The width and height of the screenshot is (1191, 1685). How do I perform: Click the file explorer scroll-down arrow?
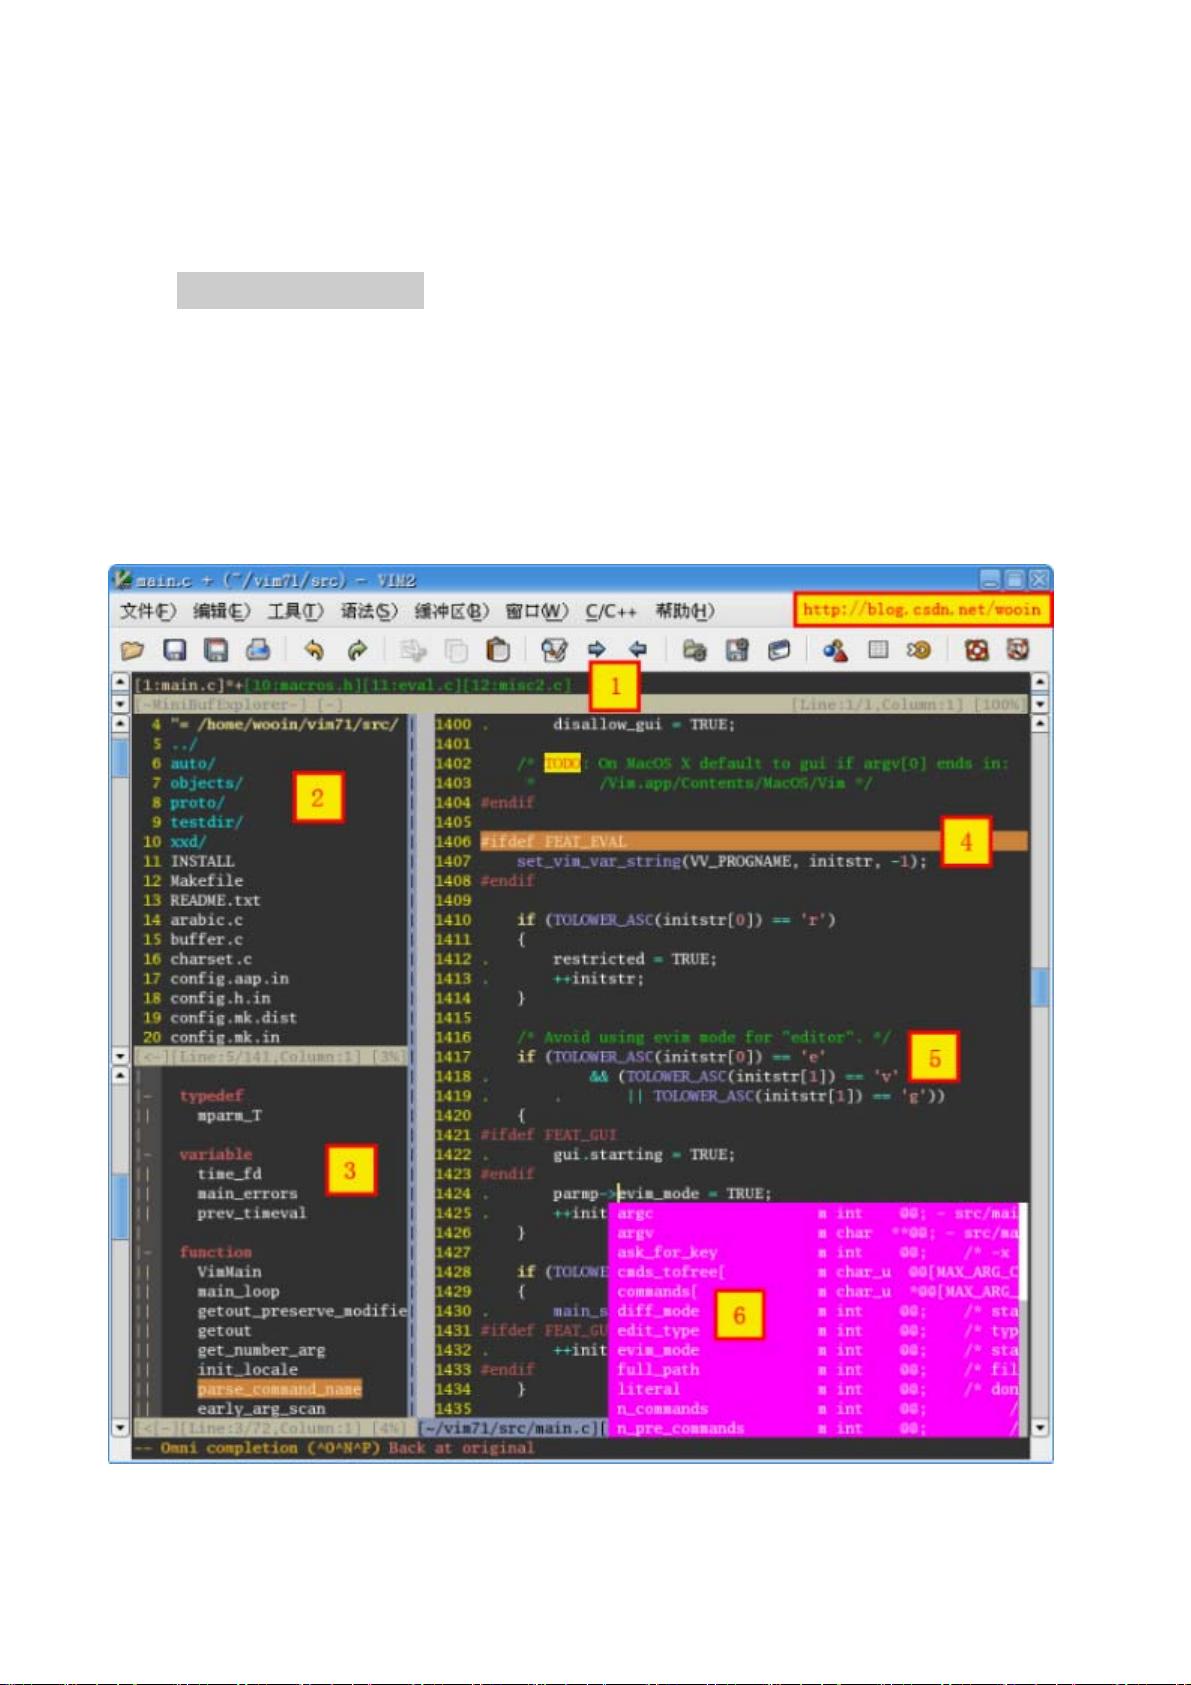120,1056
